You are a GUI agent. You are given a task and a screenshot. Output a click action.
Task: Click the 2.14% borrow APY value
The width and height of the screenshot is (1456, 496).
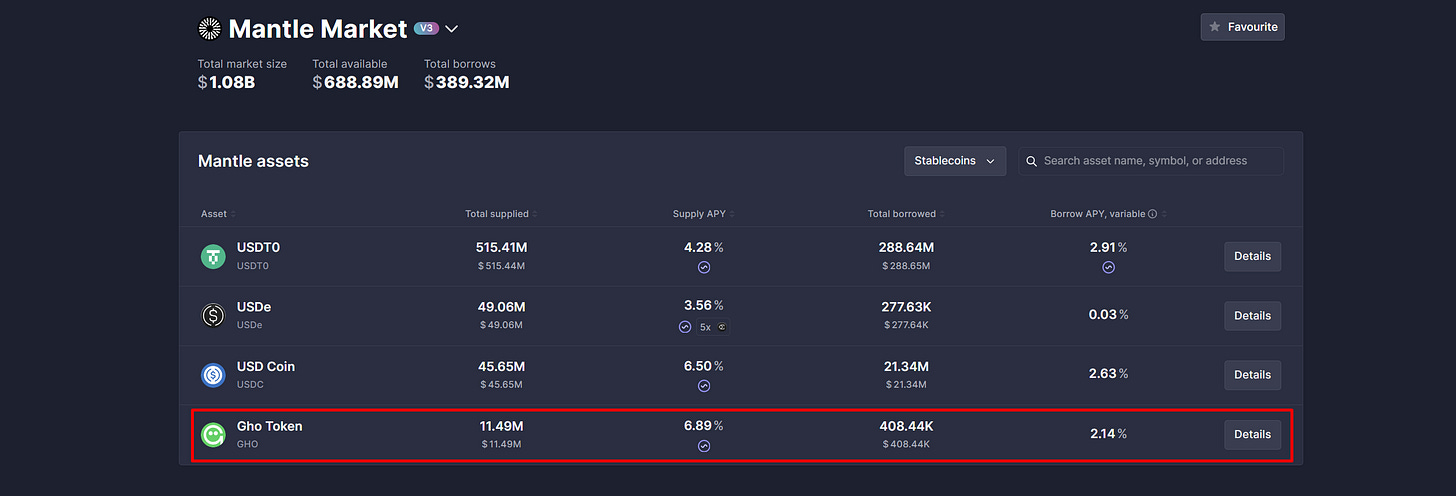(x=1108, y=434)
